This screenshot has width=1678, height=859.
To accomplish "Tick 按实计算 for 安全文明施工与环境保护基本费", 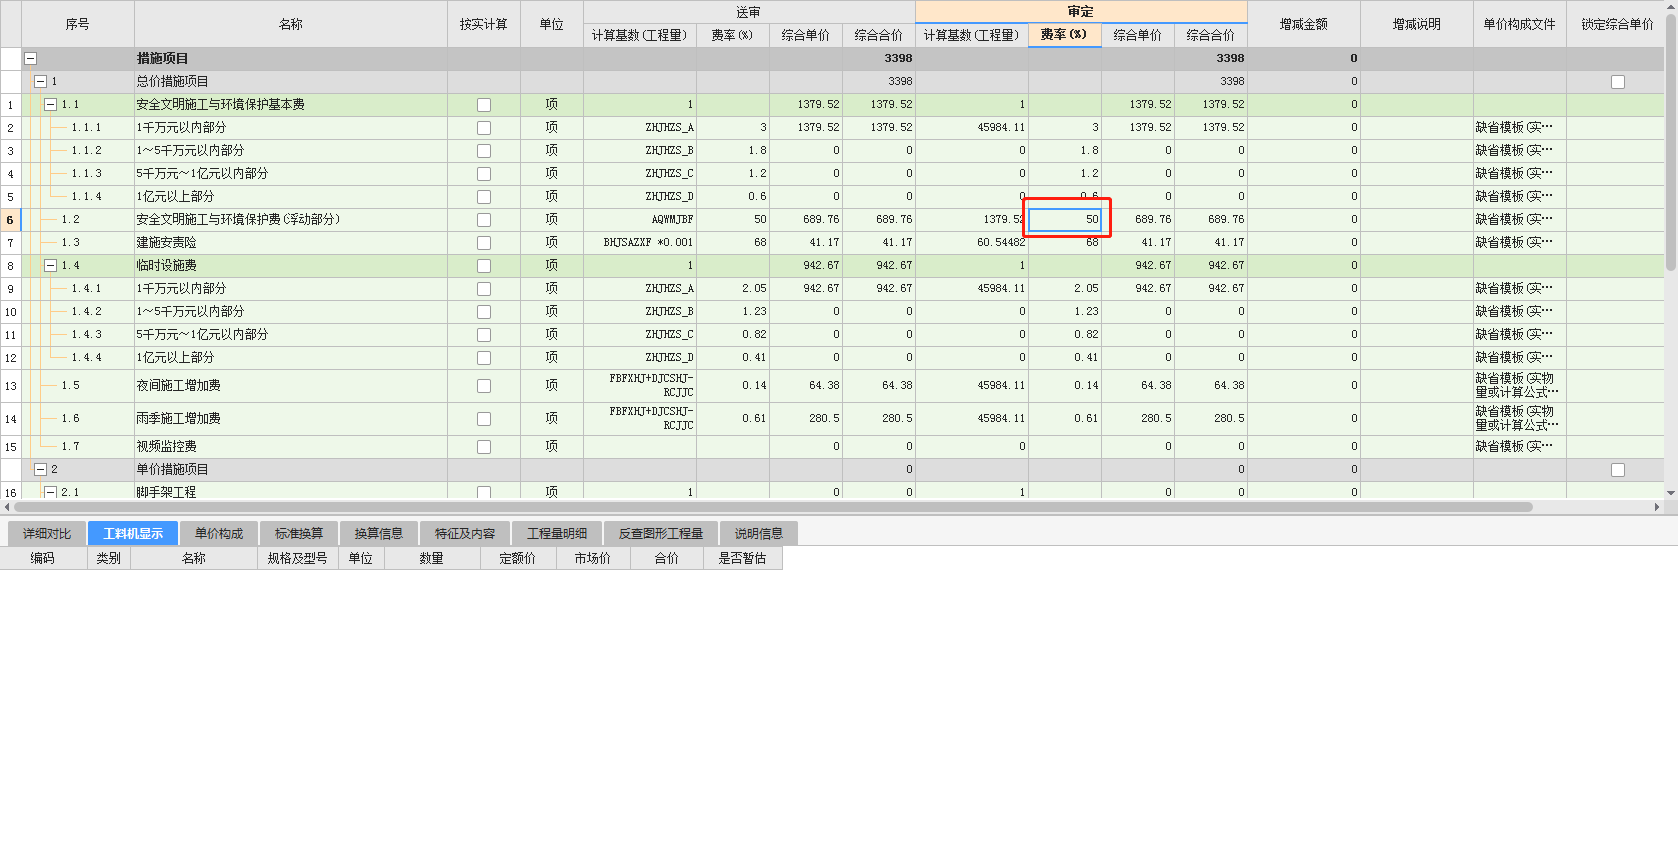I will (484, 105).
